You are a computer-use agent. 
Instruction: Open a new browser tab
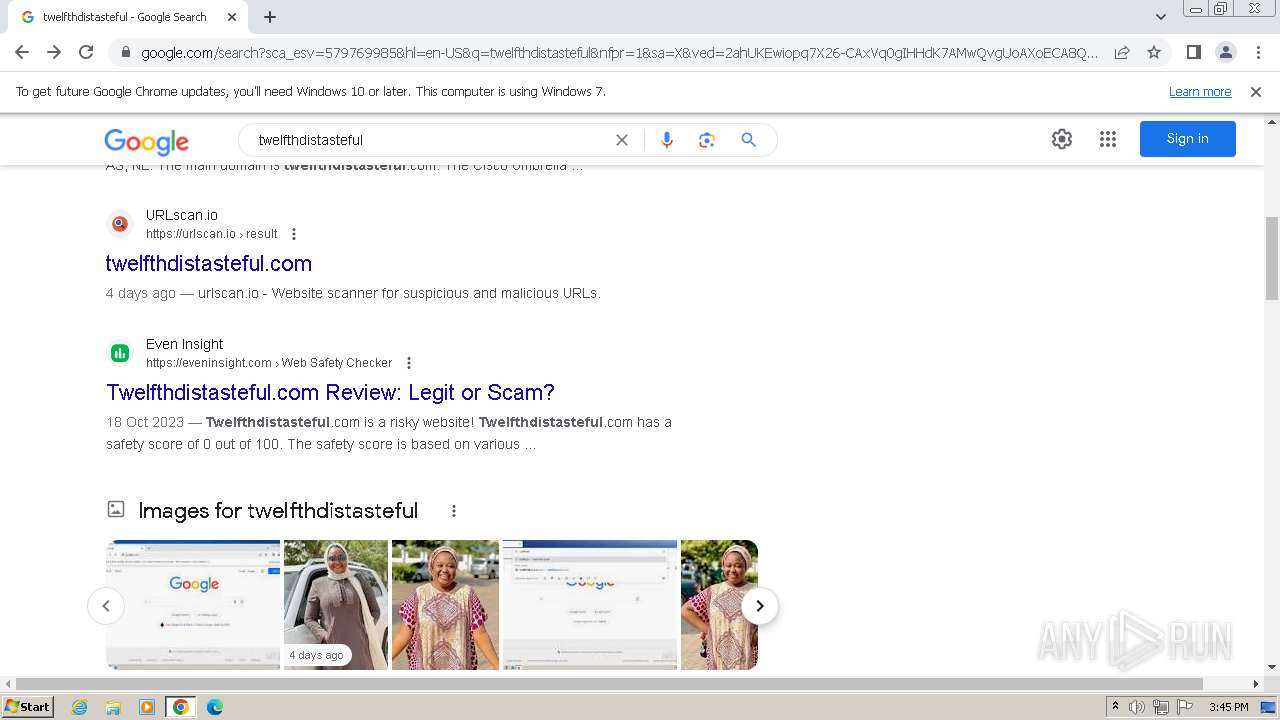(x=270, y=17)
